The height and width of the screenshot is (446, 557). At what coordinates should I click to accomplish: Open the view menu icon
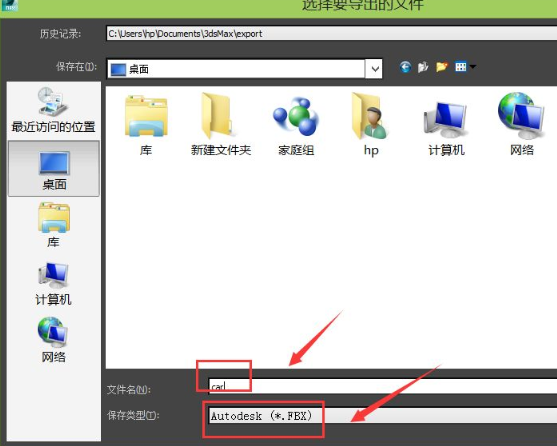(465, 67)
